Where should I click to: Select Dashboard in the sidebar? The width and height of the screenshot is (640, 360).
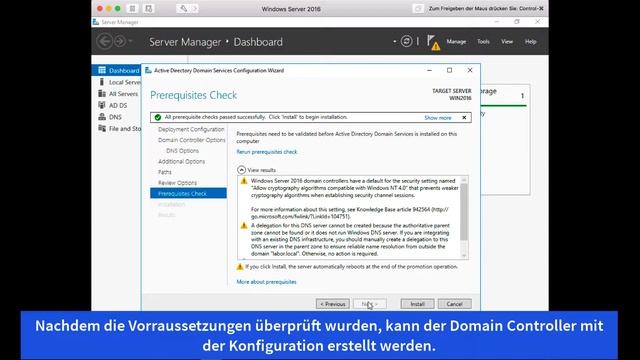[116, 70]
